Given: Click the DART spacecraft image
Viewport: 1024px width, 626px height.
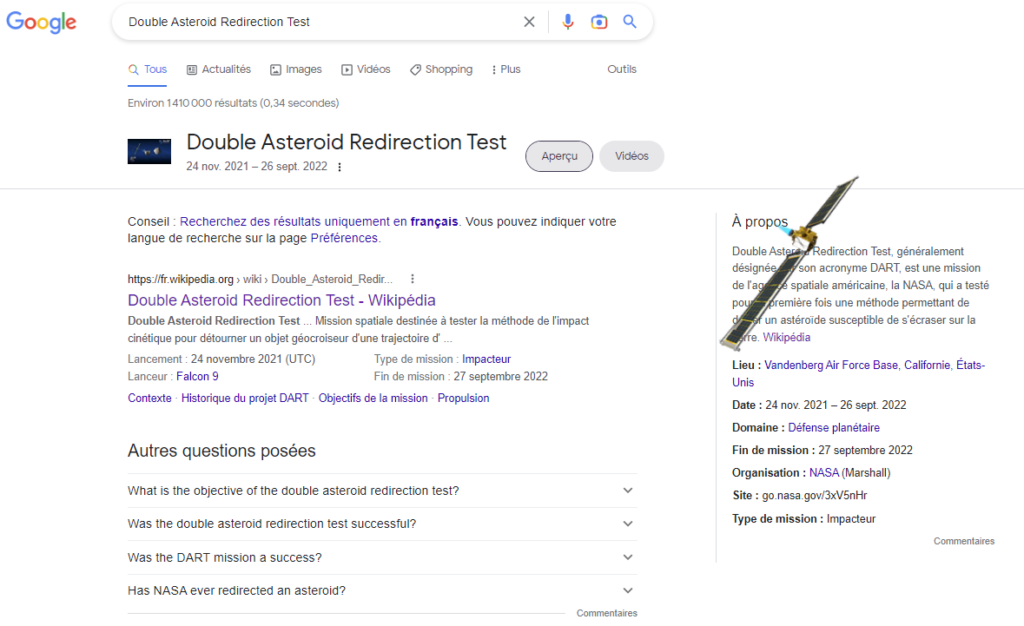Looking at the screenshot, I should 789,263.
